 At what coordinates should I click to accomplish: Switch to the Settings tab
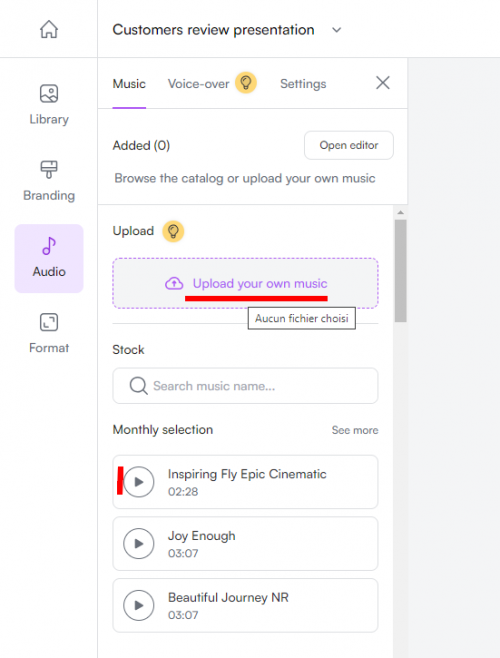pyautogui.click(x=303, y=84)
